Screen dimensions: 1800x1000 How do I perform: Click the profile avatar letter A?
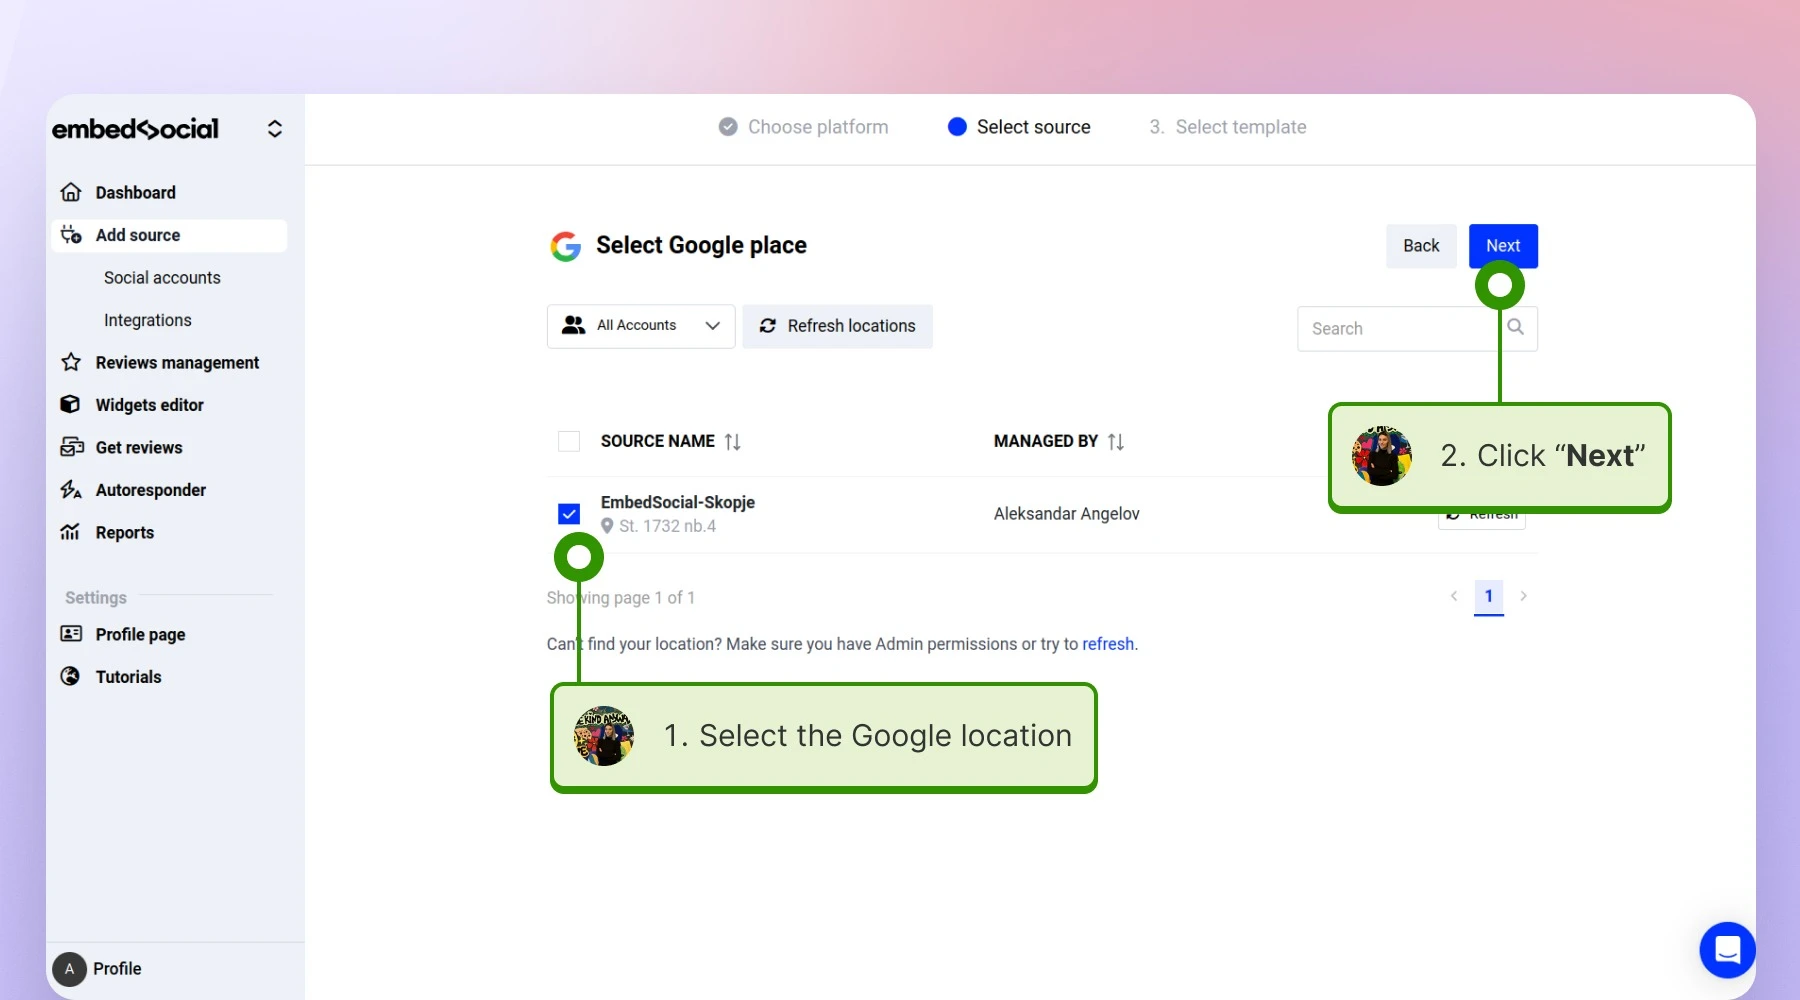[x=69, y=969]
